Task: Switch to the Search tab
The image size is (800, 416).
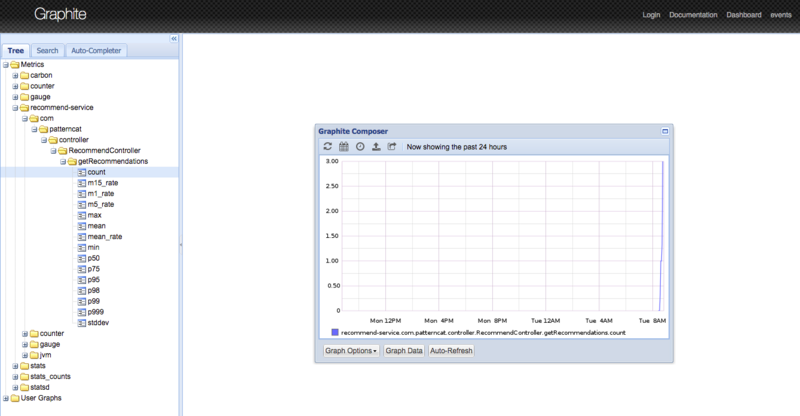Action: tap(47, 51)
